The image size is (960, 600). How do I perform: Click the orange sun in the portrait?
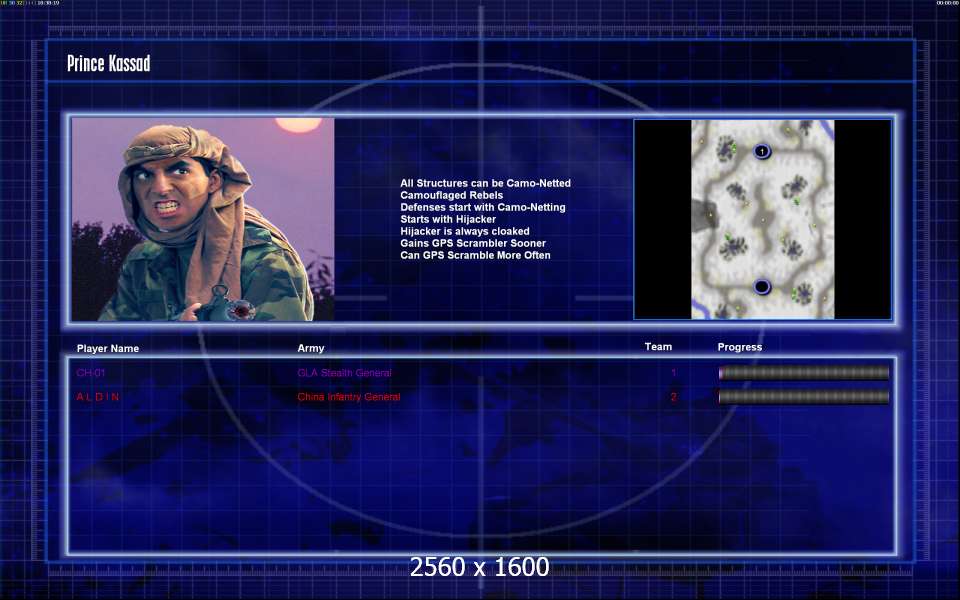click(295, 124)
